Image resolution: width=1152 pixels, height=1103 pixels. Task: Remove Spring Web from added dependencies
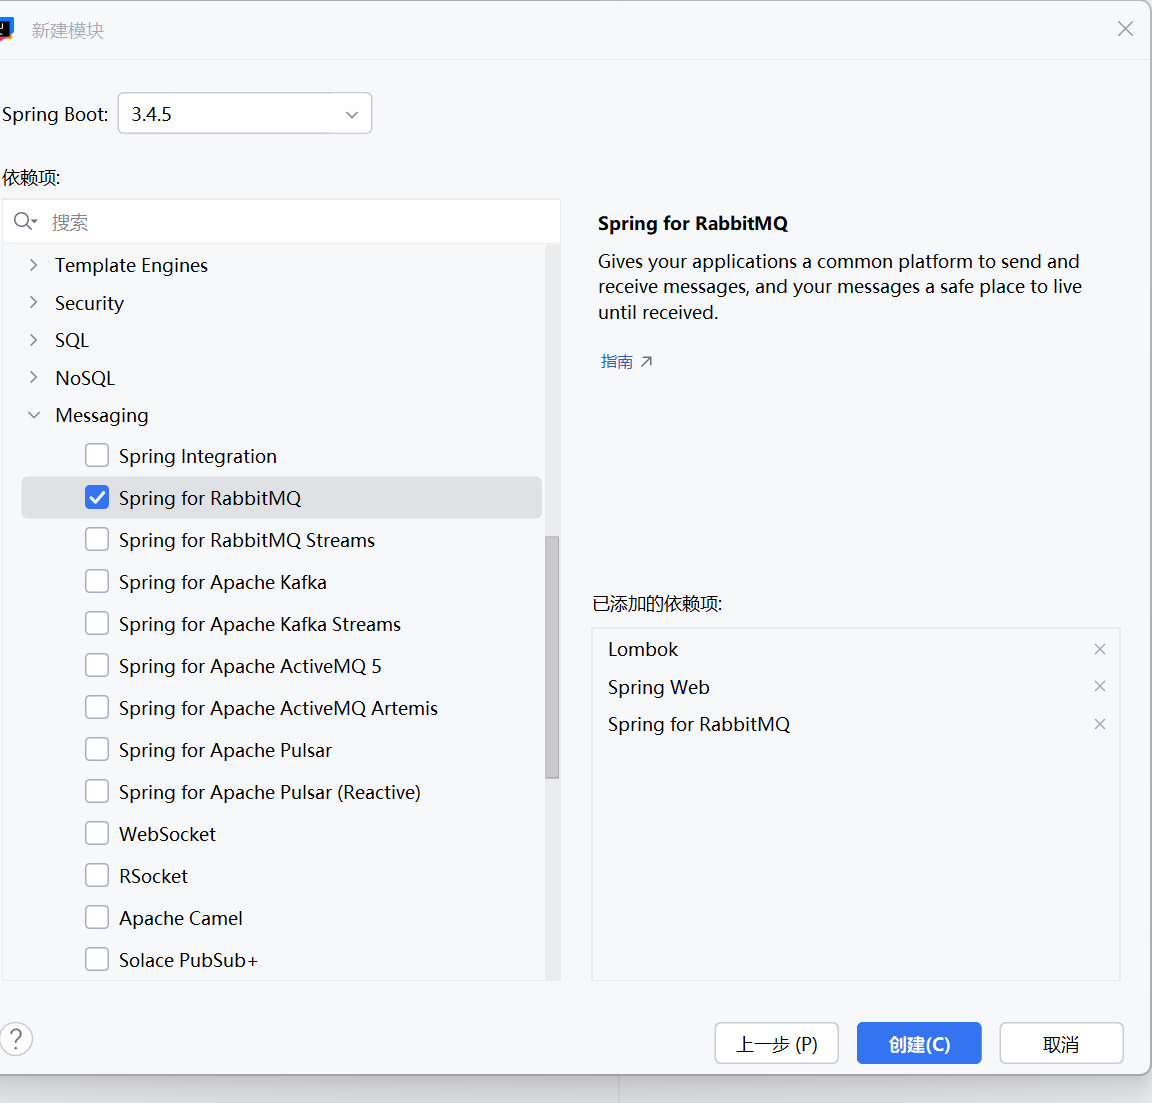click(x=1100, y=686)
